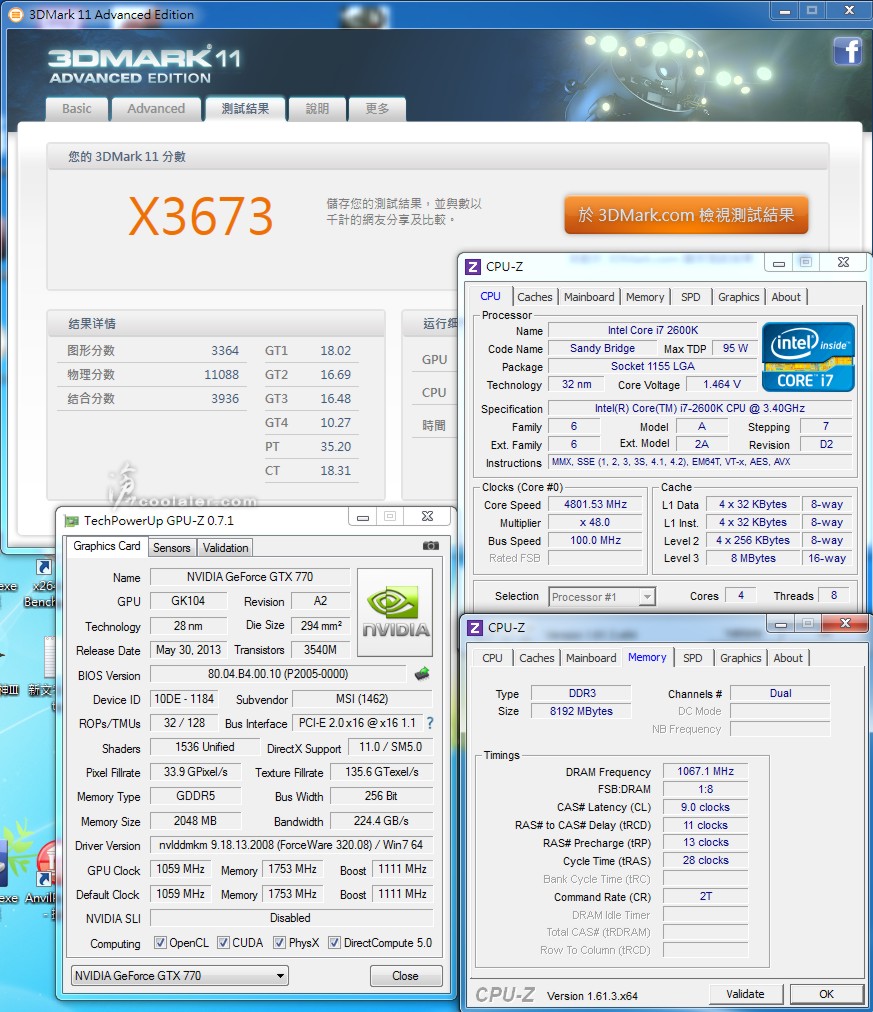The image size is (873, 1012).
Task: Click the orange 3DMark.com view results button
Action: (686, 215)
